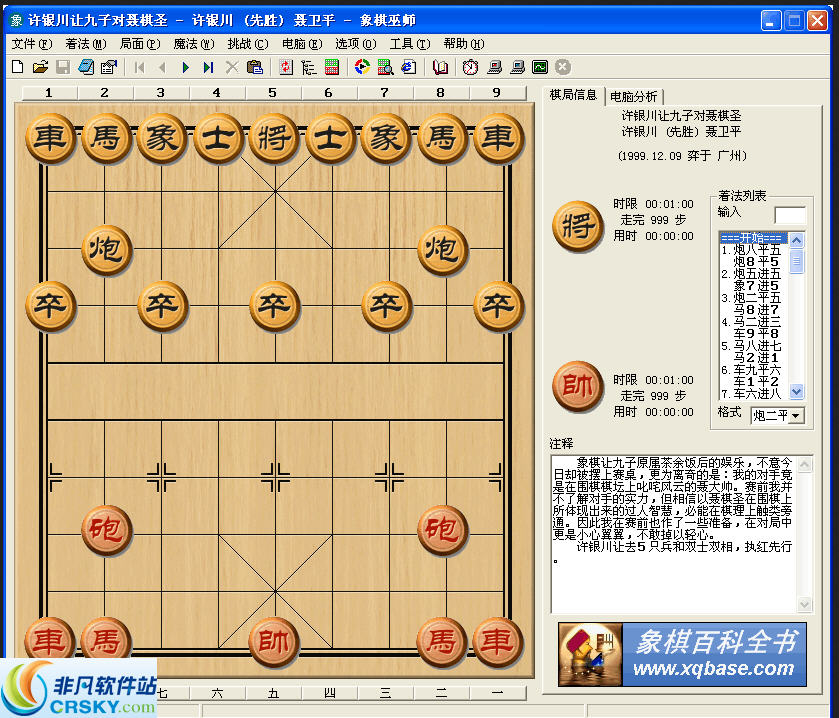Select the red 砲 cannon on file 二

[442, 529]
